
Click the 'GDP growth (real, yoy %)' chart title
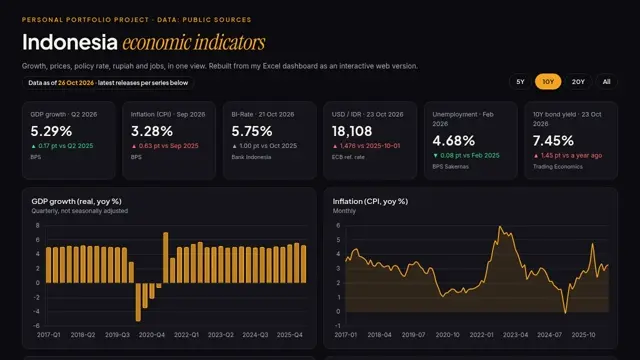pyautogui.click(x=76, y=201)
